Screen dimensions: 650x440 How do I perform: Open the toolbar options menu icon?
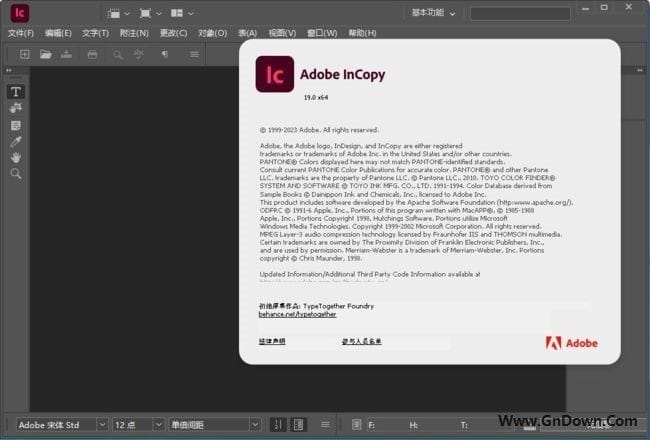pyautogui.click(x=194, y=54)
